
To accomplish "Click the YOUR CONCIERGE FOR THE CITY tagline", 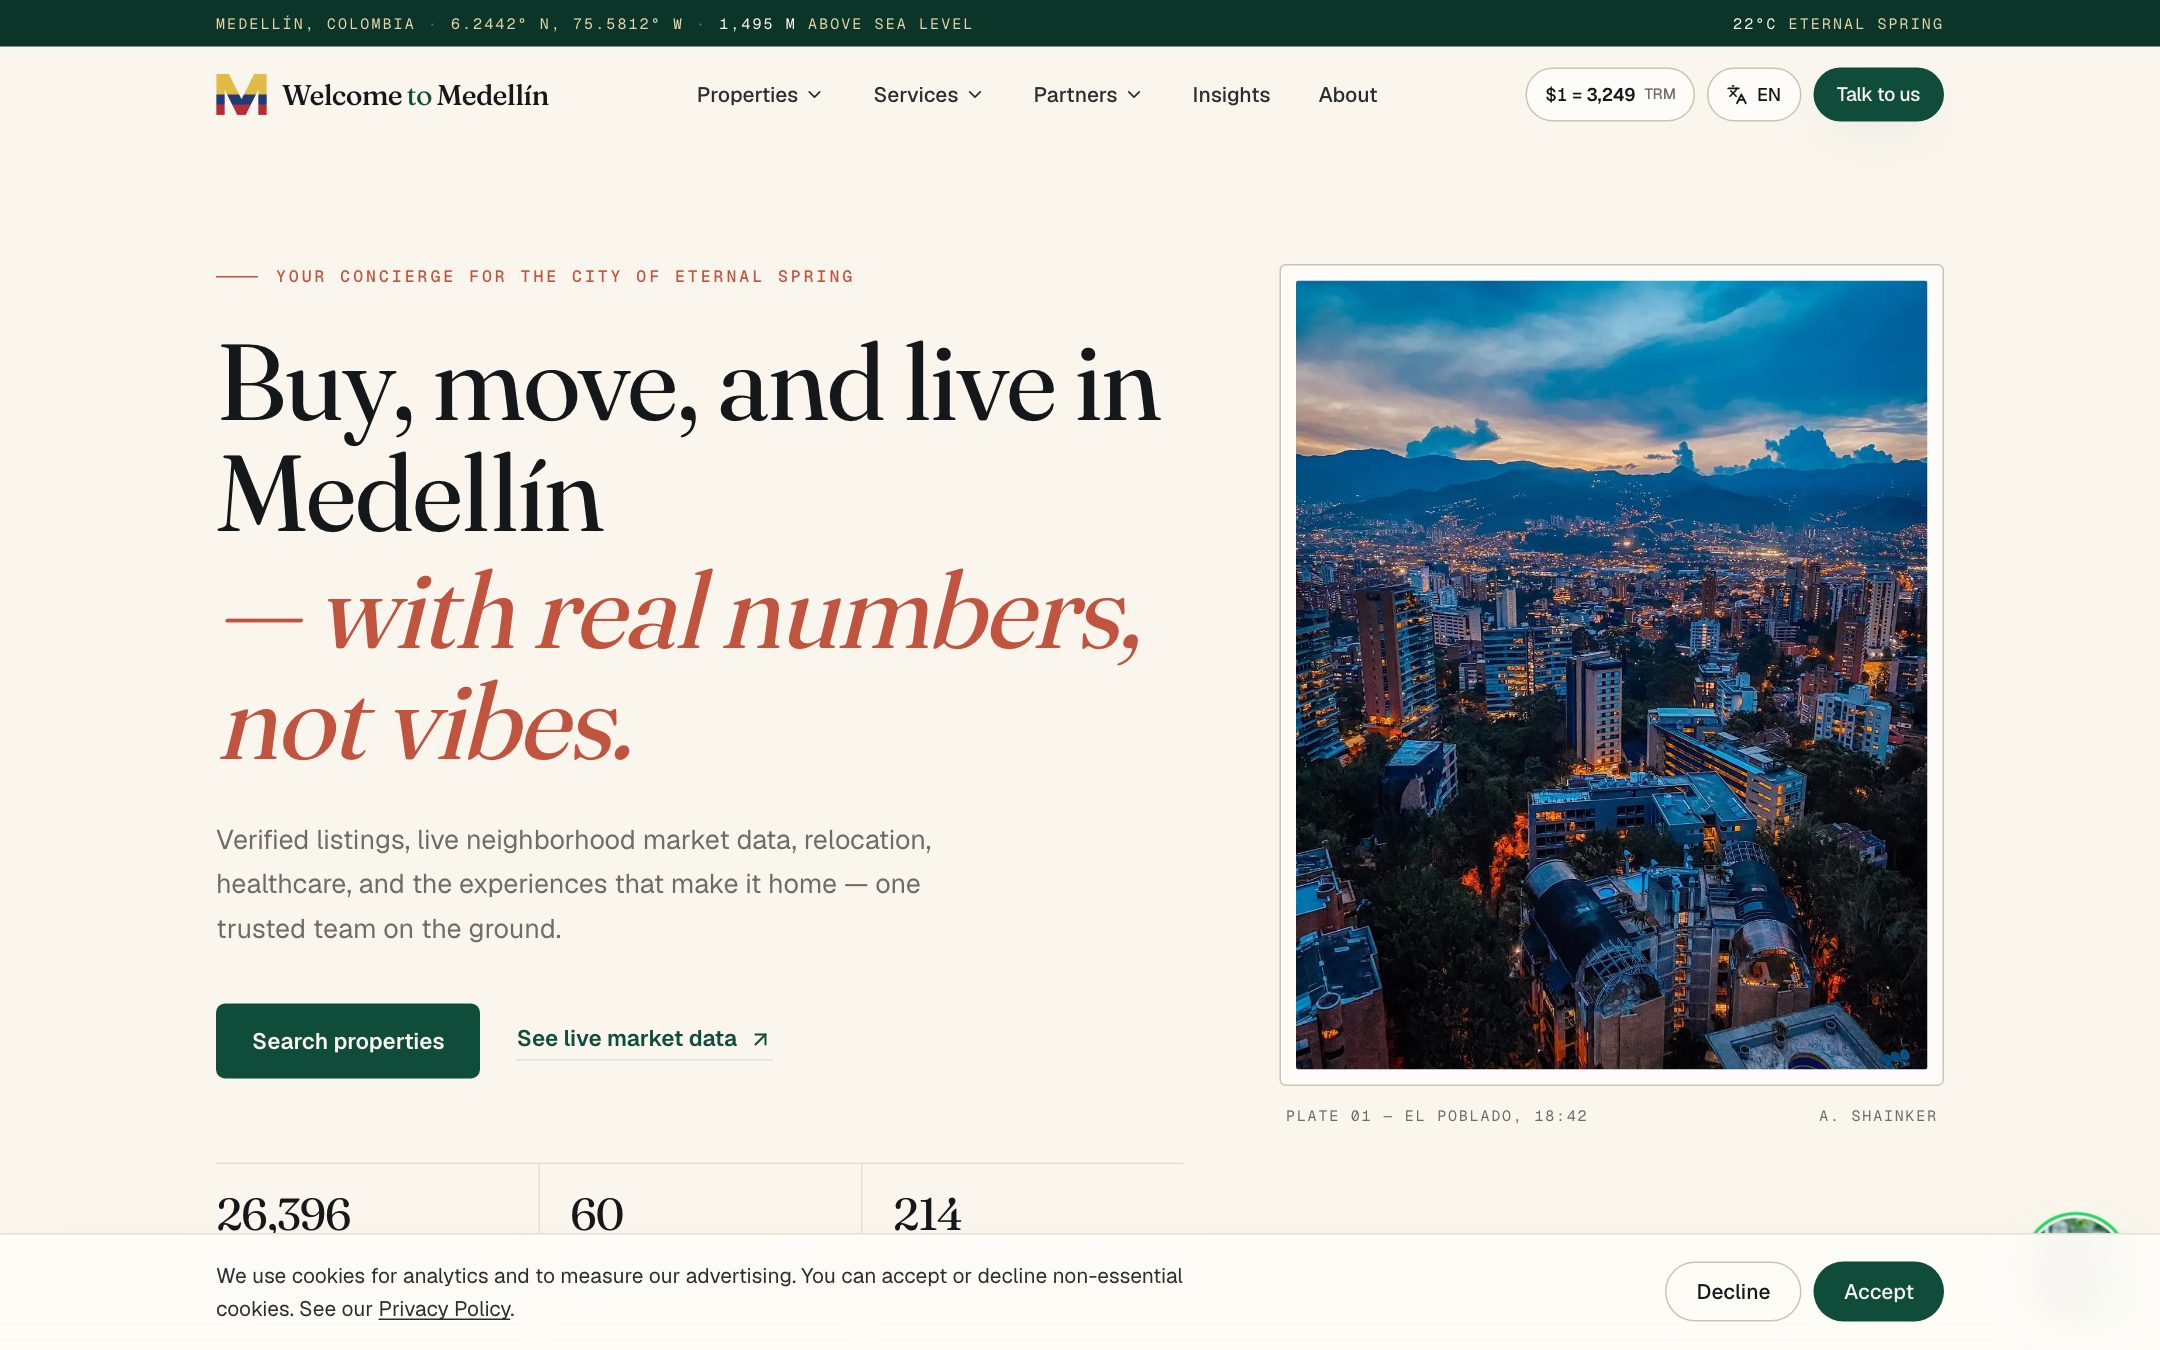I will [565, 277].
